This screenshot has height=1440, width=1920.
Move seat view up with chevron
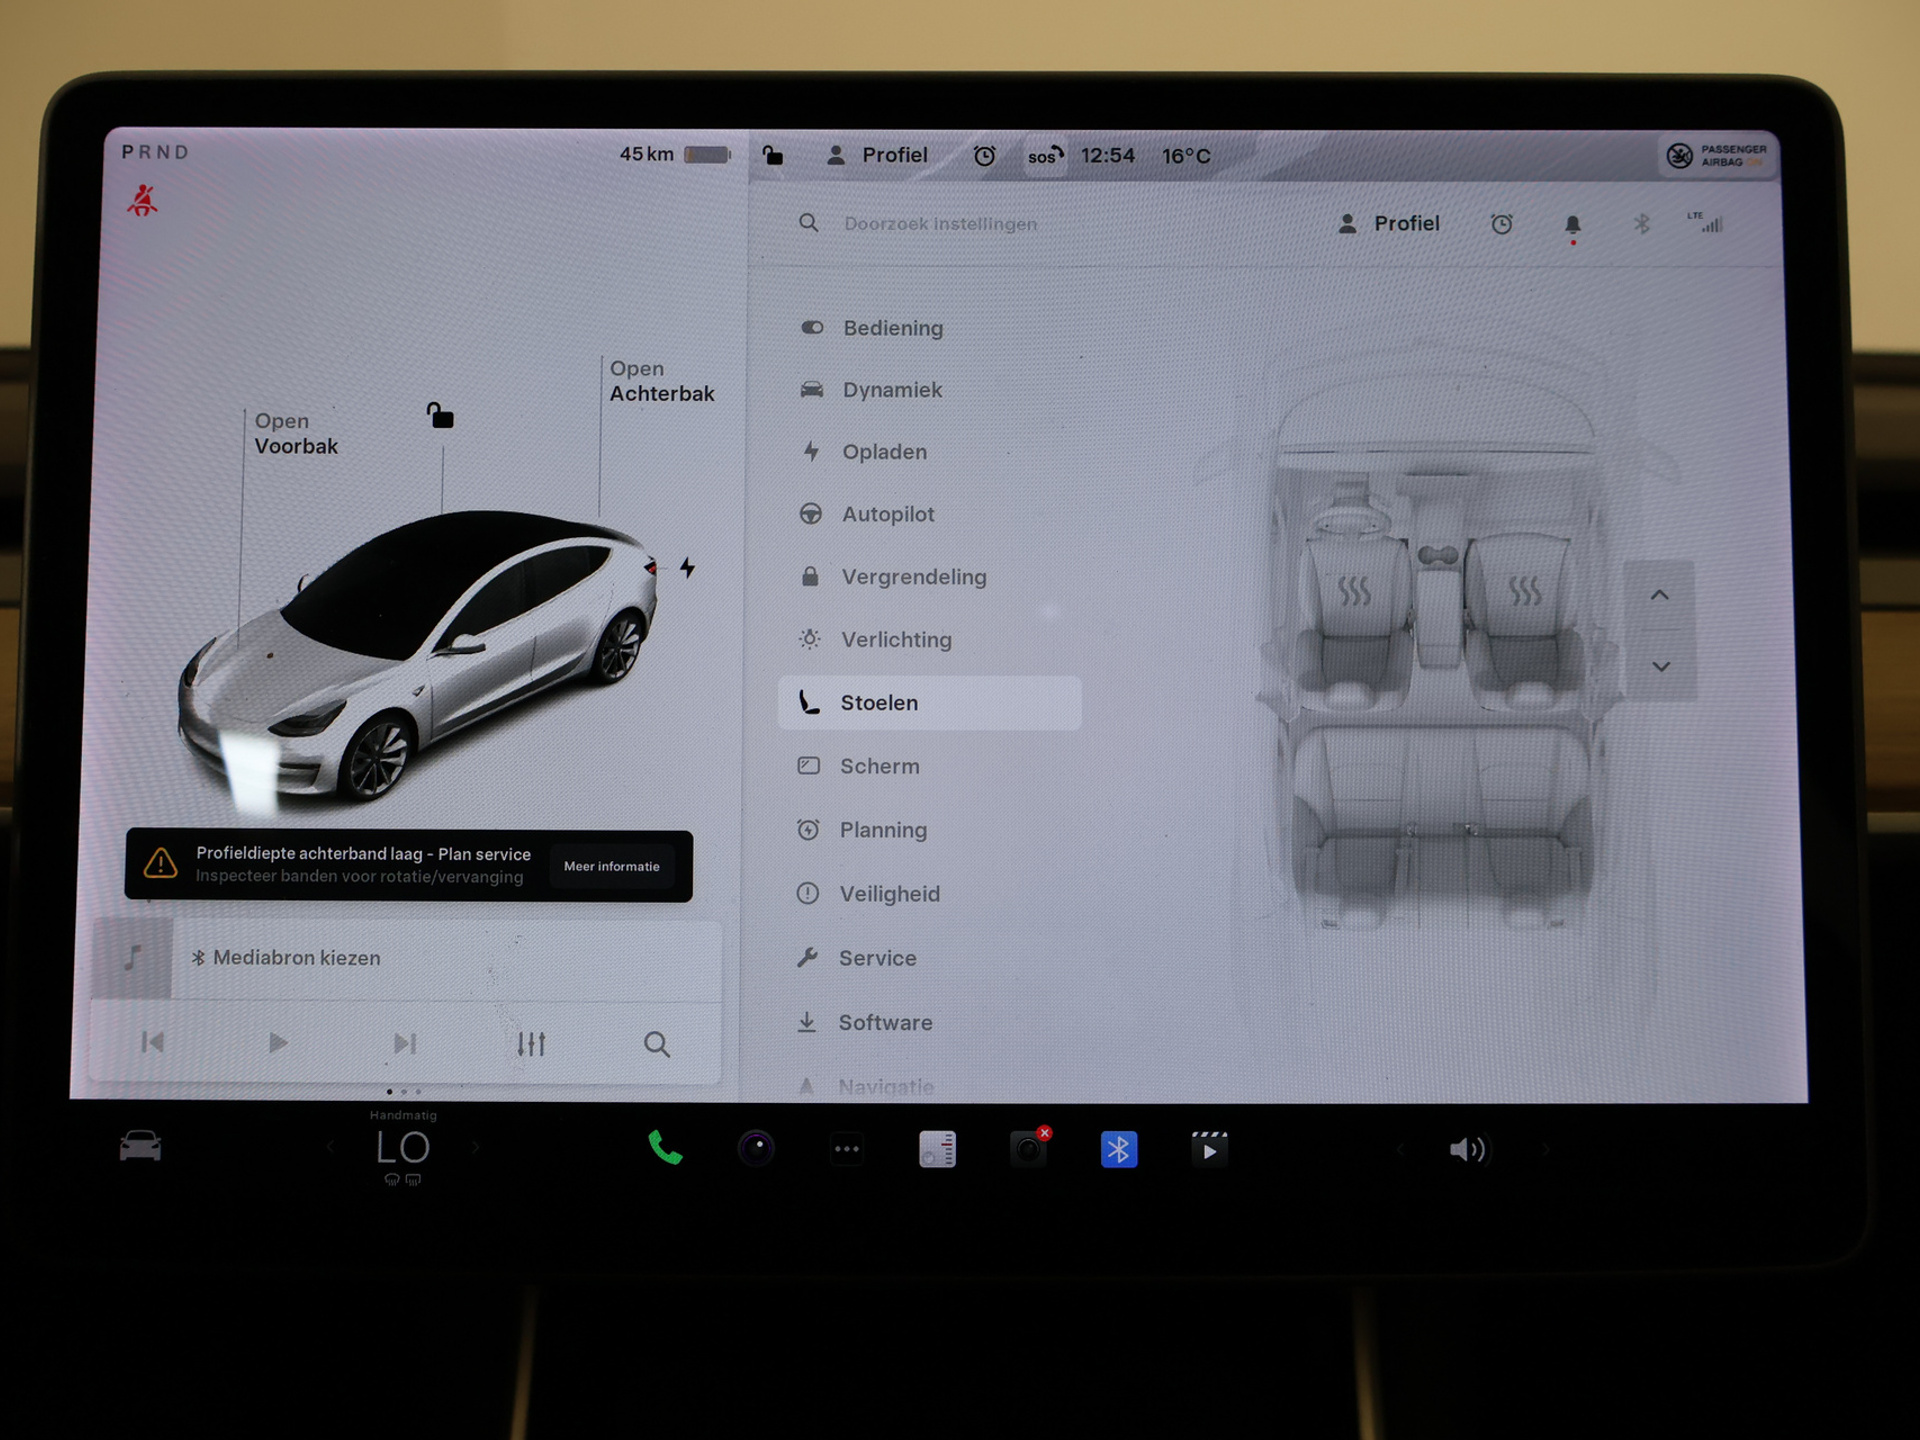point(1660,596)
